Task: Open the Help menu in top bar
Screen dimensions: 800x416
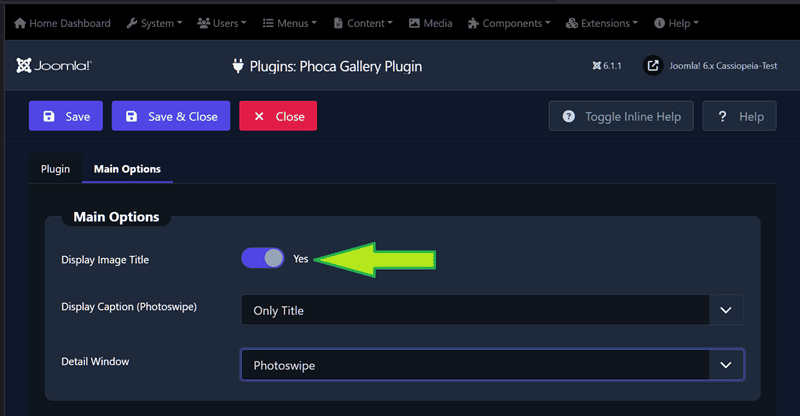Action: [x=676, y=23]
